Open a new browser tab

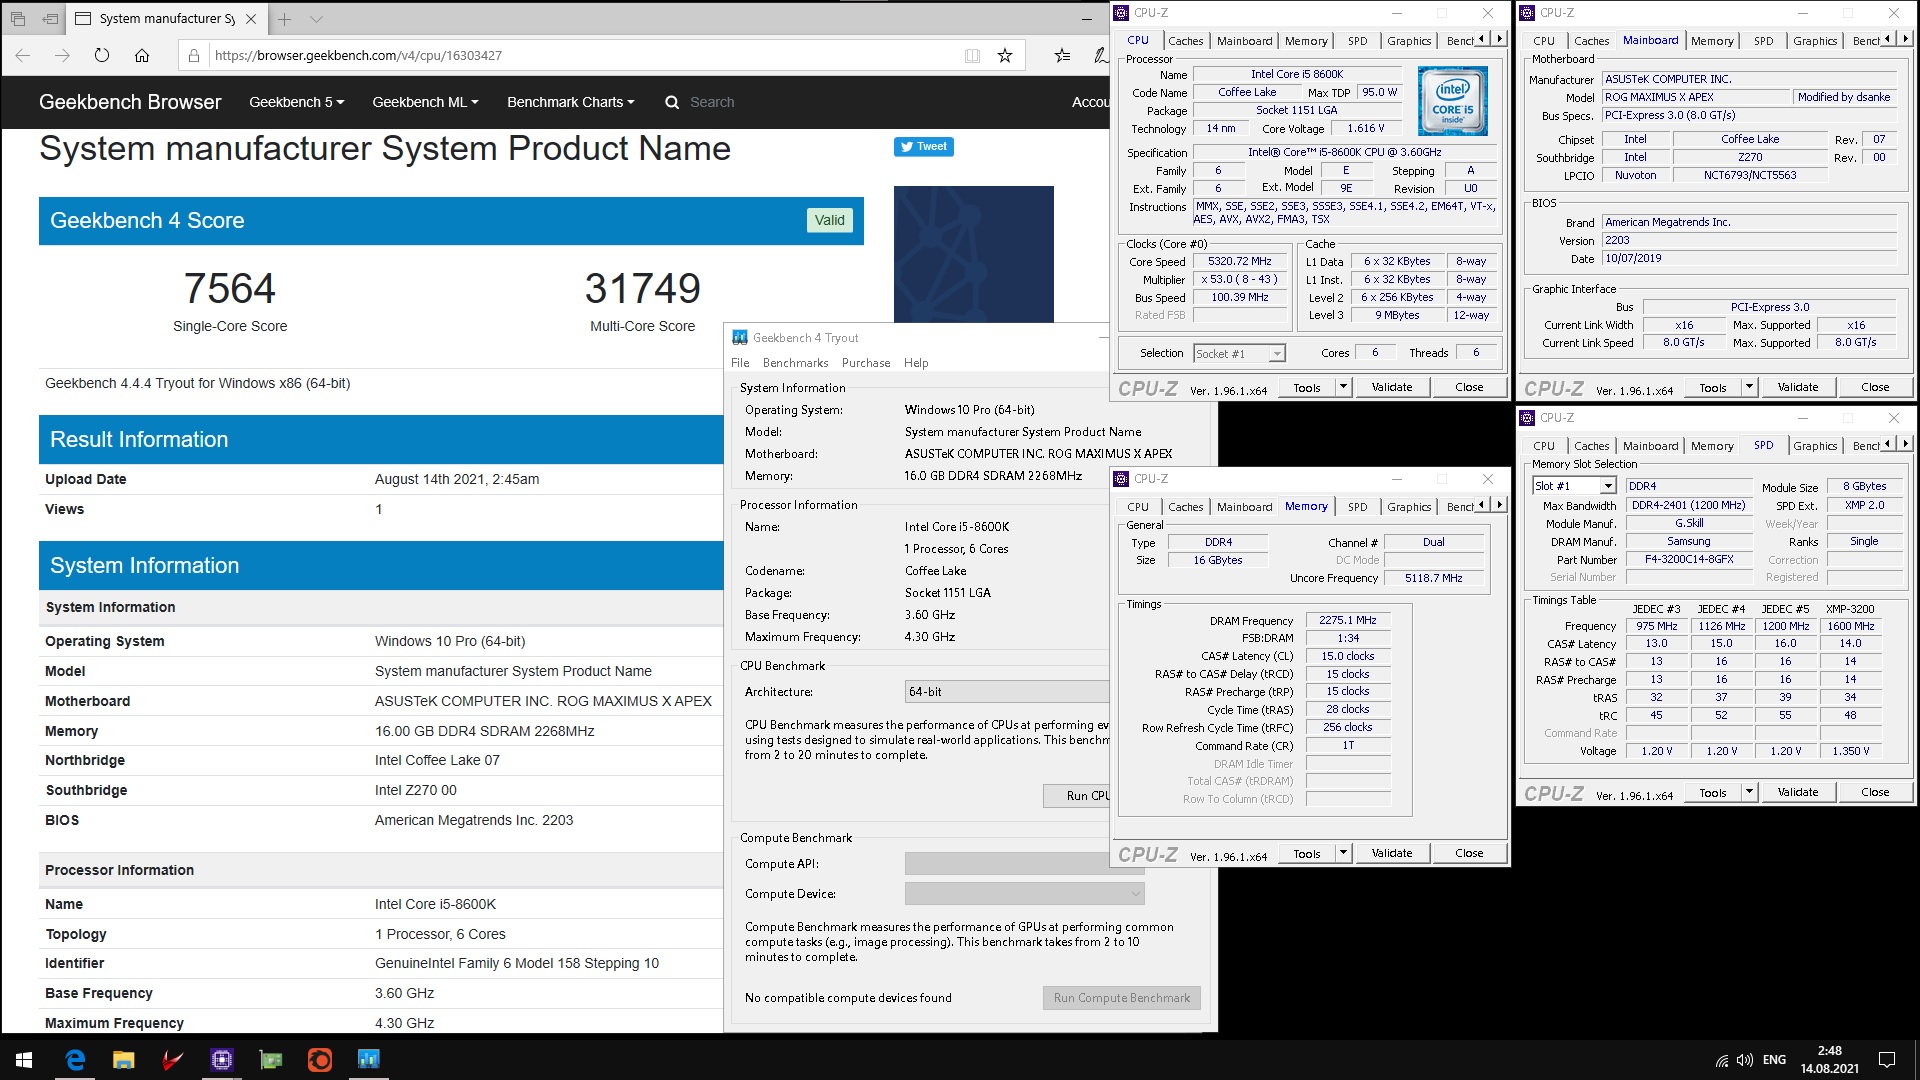coord(285,19)
